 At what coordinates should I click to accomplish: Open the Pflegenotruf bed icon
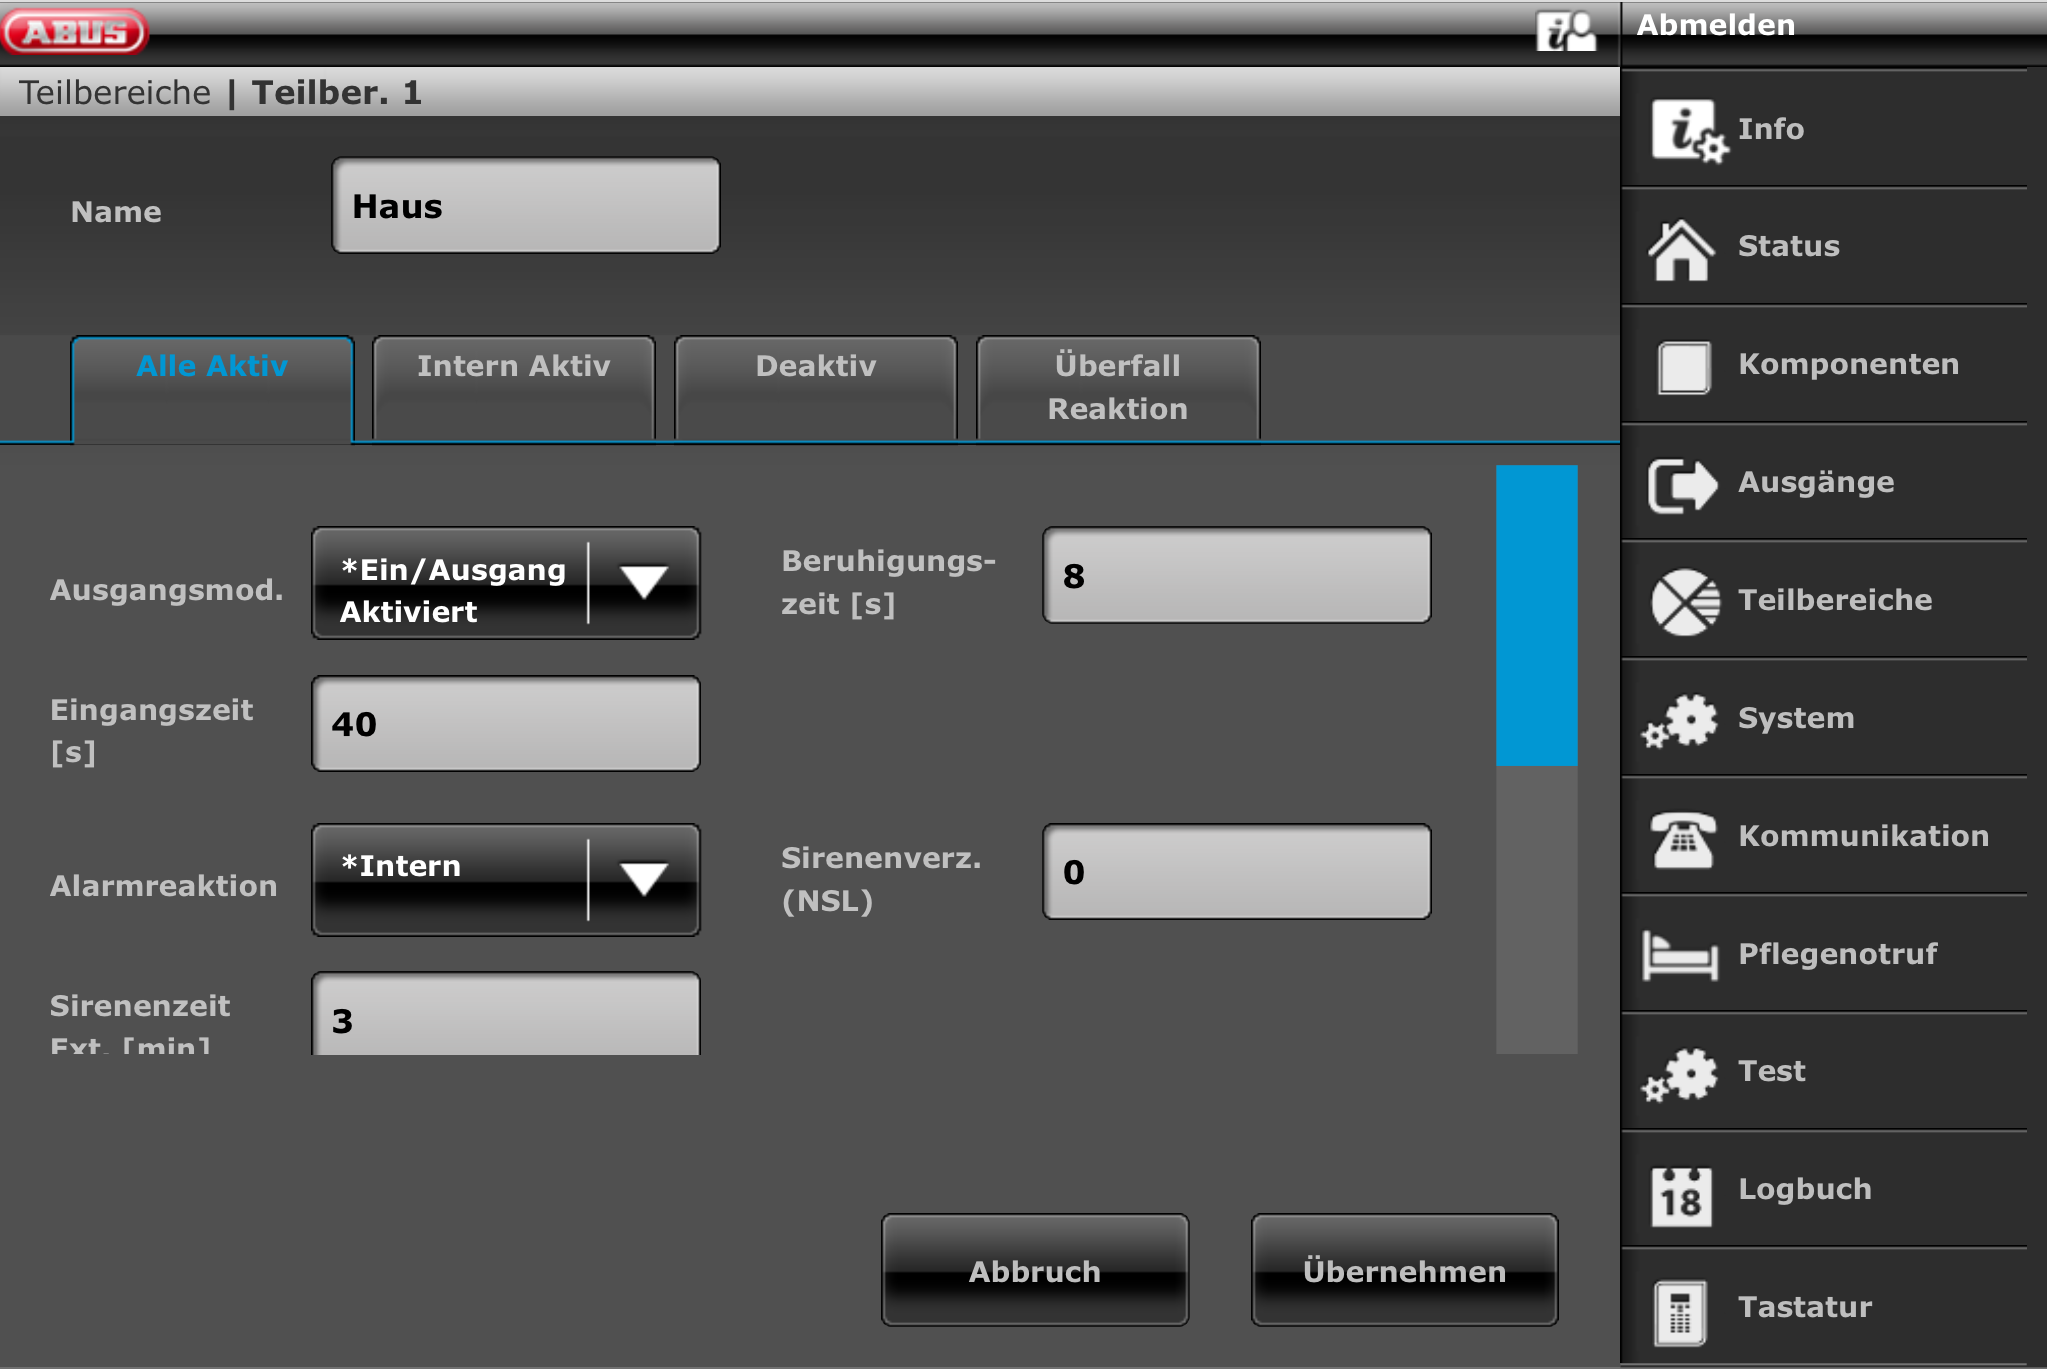(1680, 956)
